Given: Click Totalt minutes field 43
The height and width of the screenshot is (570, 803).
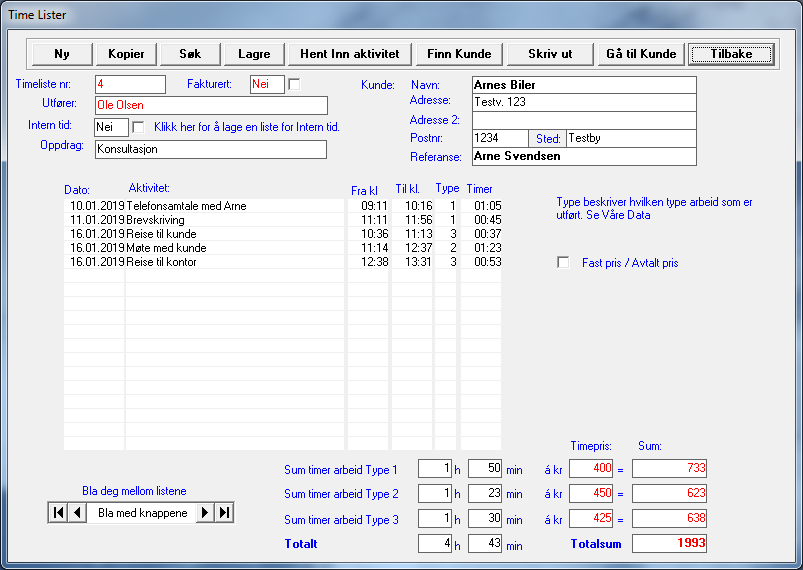Looking at the screenshot, I should (485, 543).
